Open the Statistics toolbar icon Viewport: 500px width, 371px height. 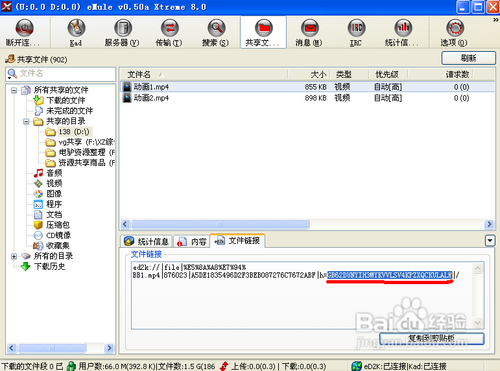point(403,28)
